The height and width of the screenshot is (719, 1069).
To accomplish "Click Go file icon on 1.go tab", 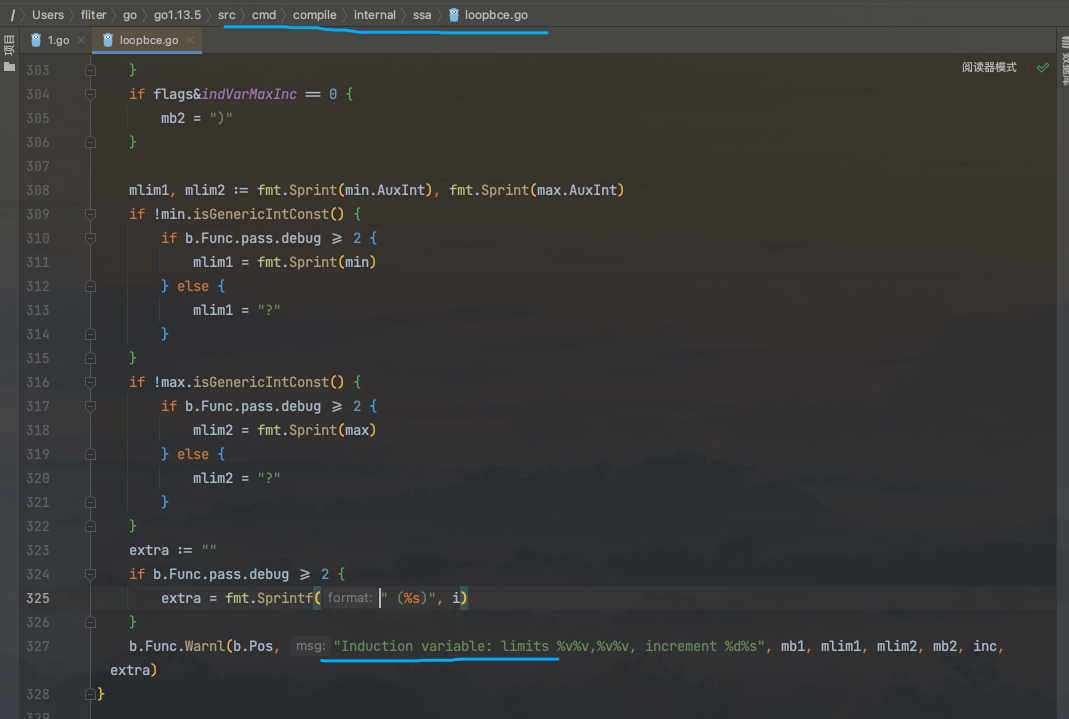I will click(x=36, y=40).
